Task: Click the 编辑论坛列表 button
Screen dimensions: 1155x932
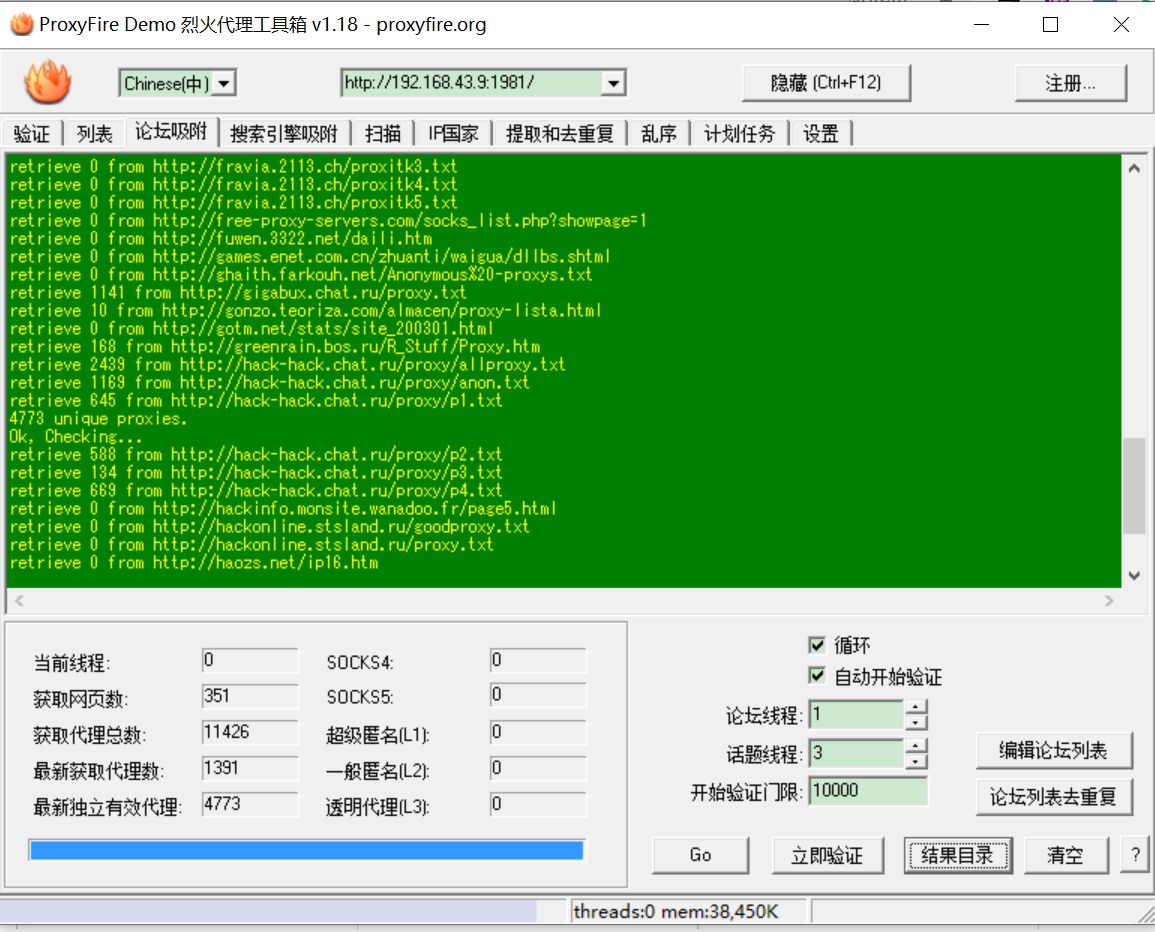Action: click(1053, 751)
